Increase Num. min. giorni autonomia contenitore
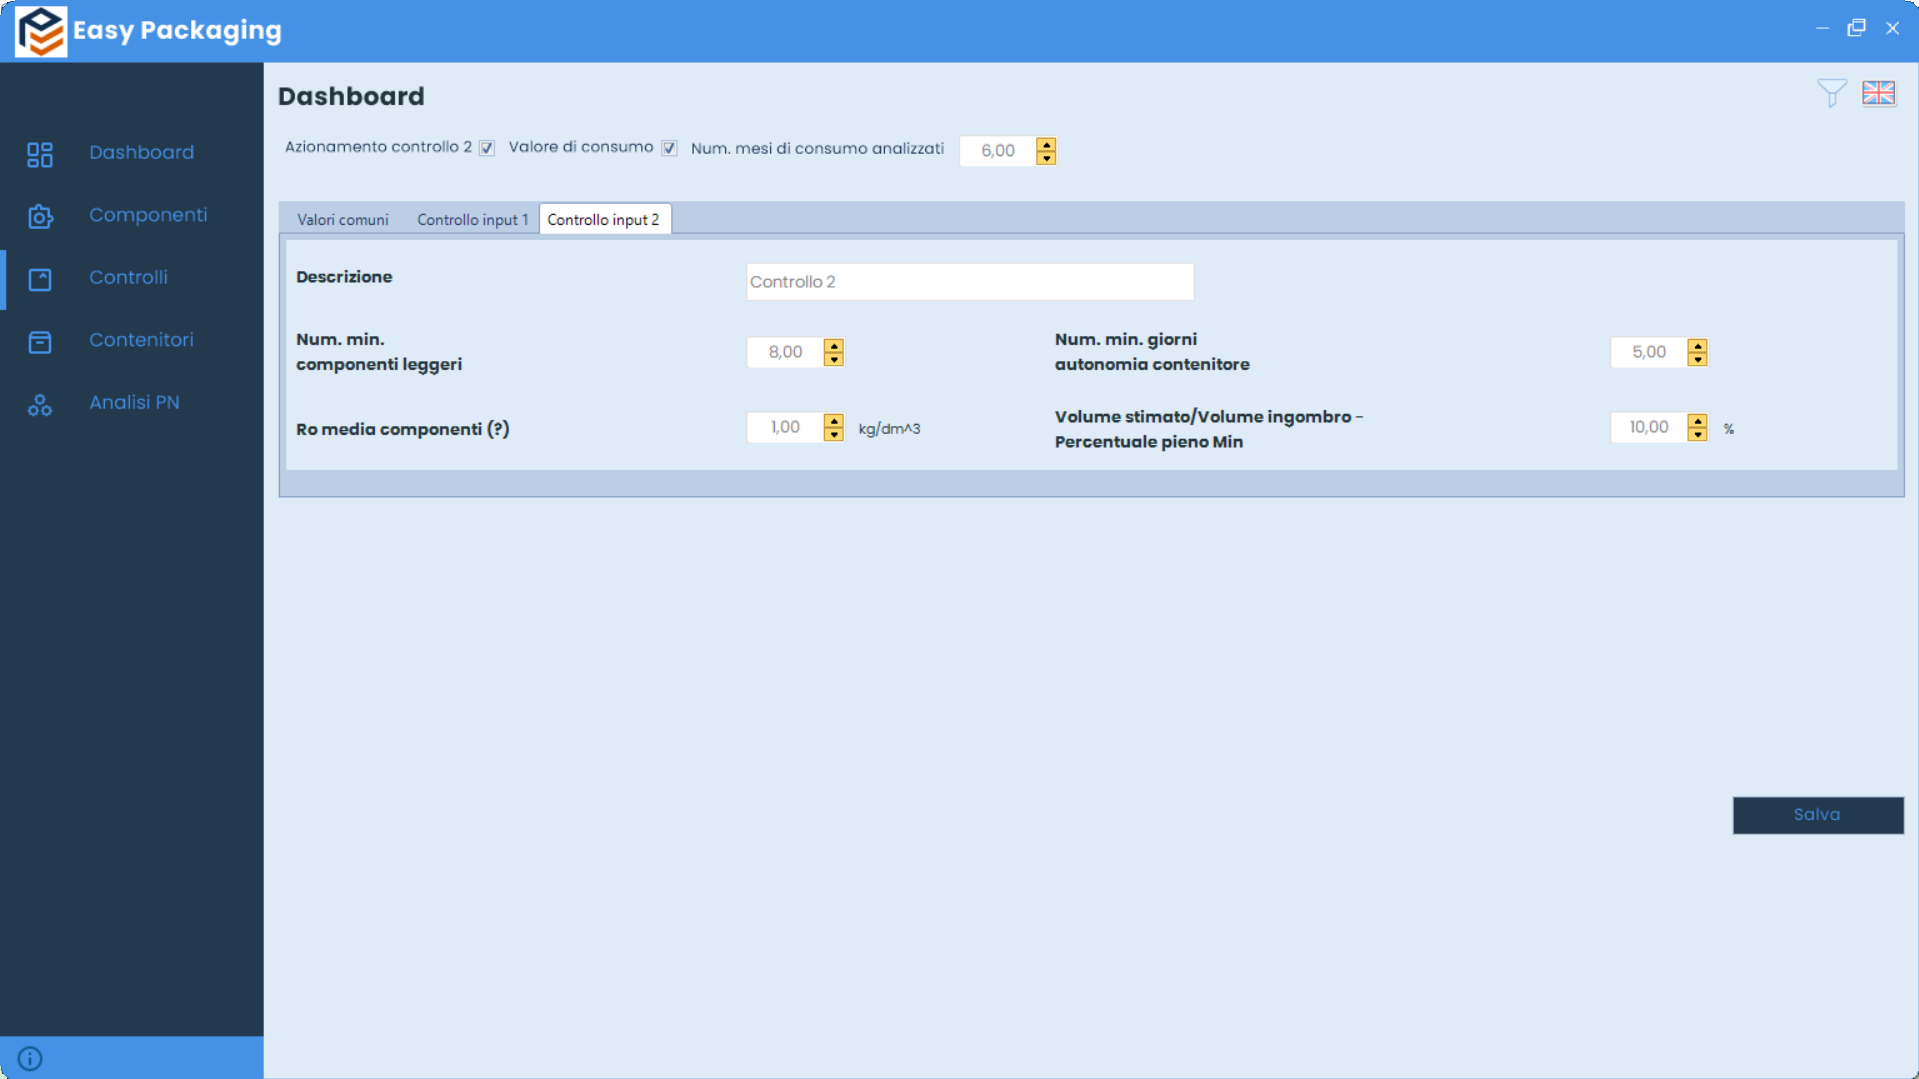This screenshot has width=1919, height=1079. pyautogui.click(x=1697, y=345)
